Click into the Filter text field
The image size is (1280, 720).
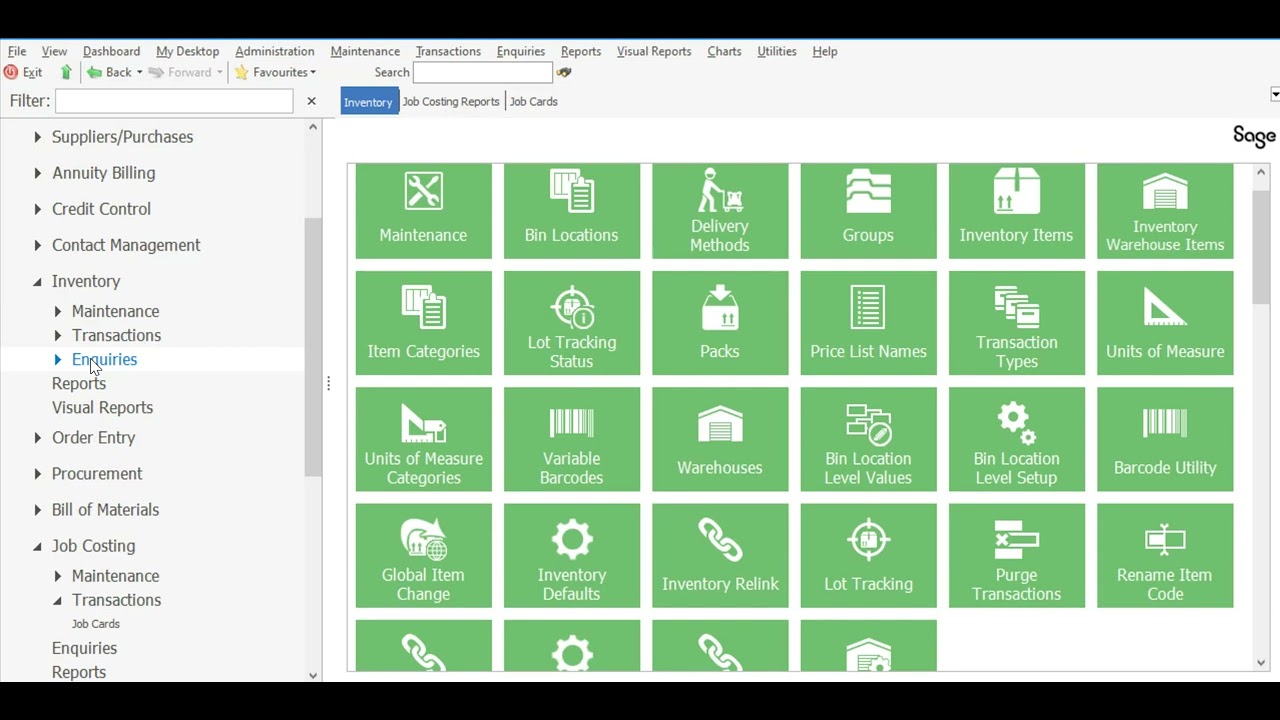click(x=174, y=101)
